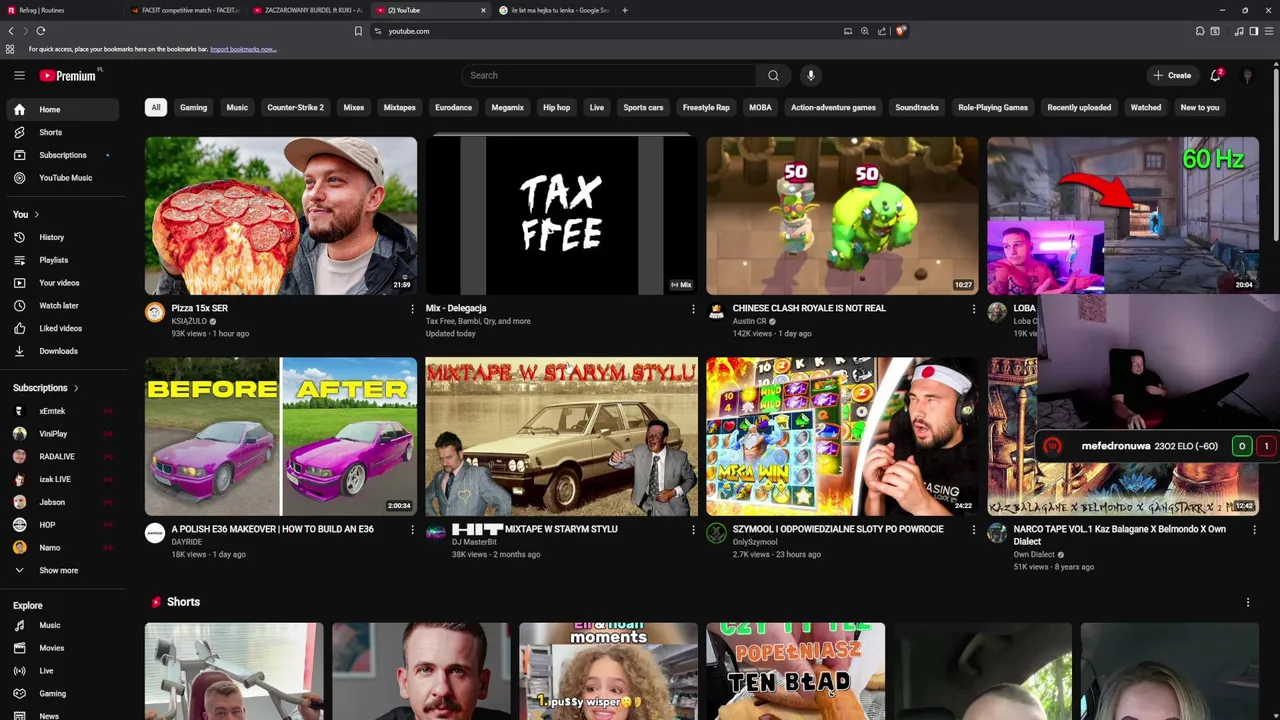Open more options for MIXTAPE W STARYM STYLU
Image resolution: width=1280 pixels, height=720 pixels.
pos(693,530)
